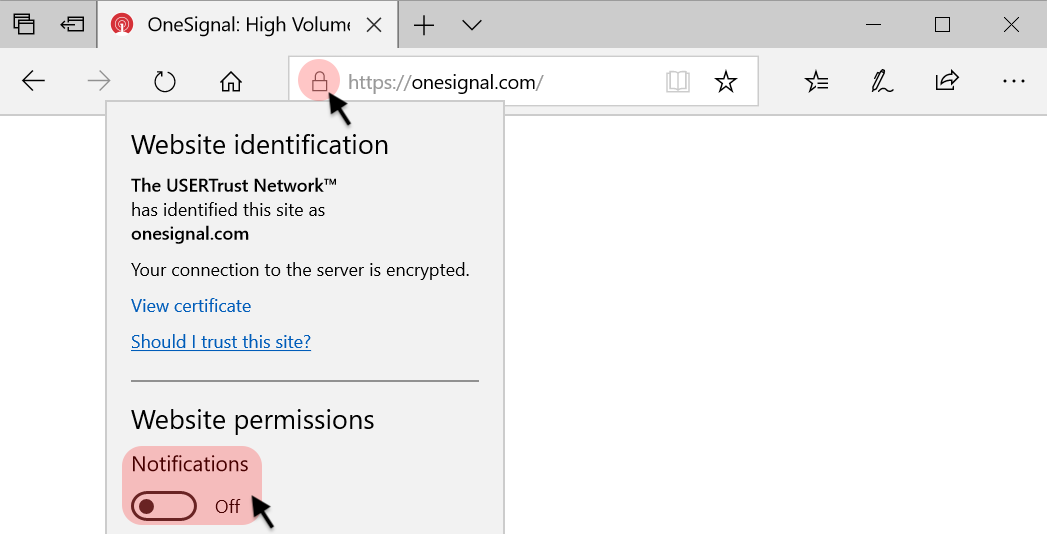Image resolution: width=1047 pixels, height=534 pixels.
Task: Click the forward navigation arrow
Action: coord(99,82)
